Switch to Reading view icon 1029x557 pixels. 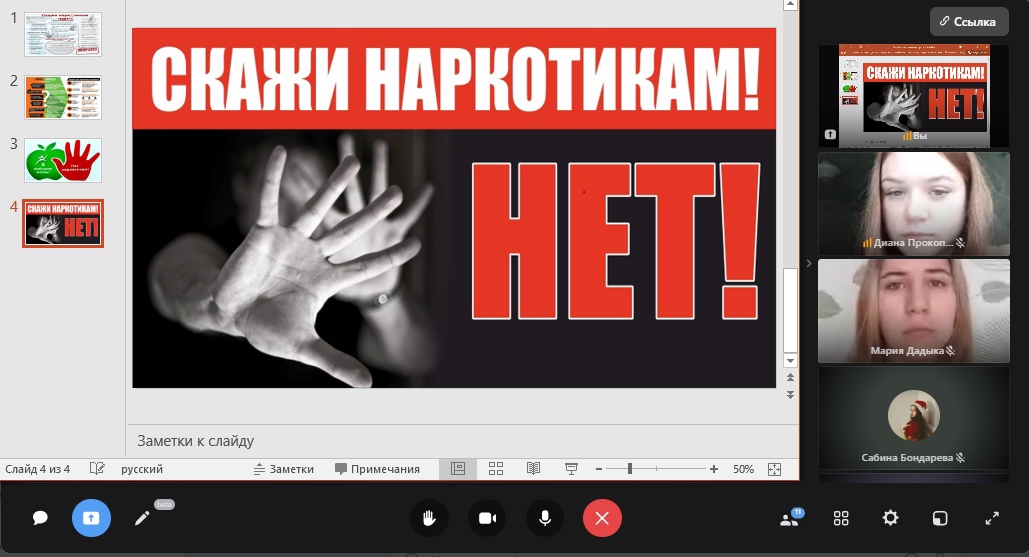(x=534, y=469)
